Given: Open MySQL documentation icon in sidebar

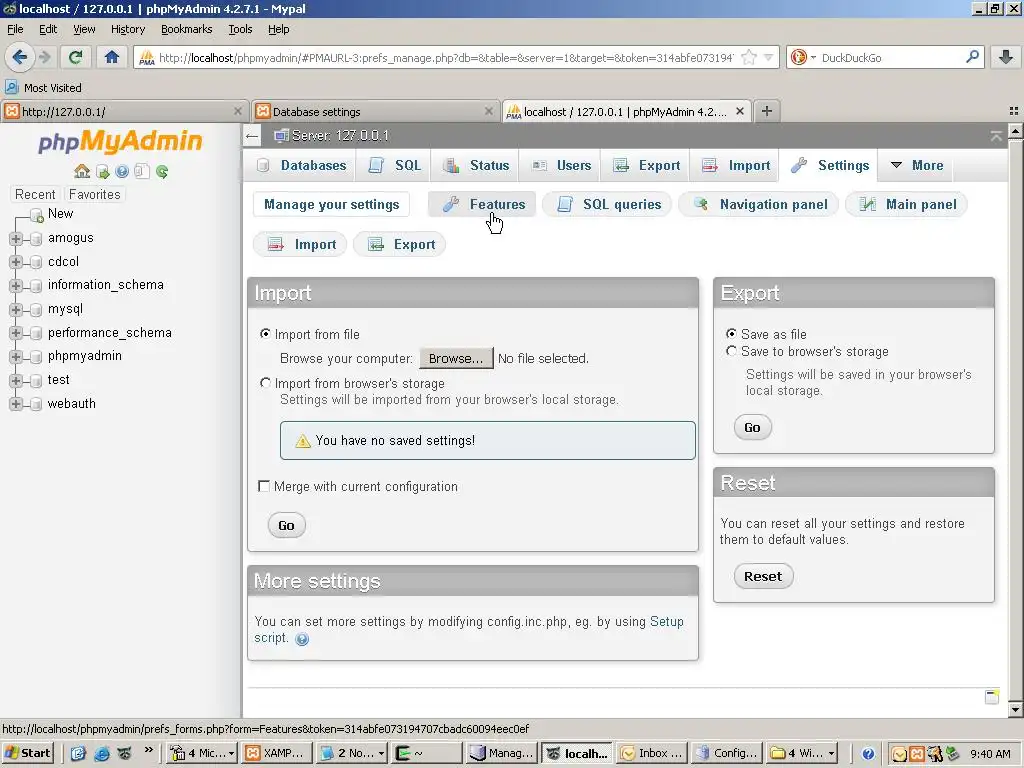Looking at the screenshot, I should (142, 171).
